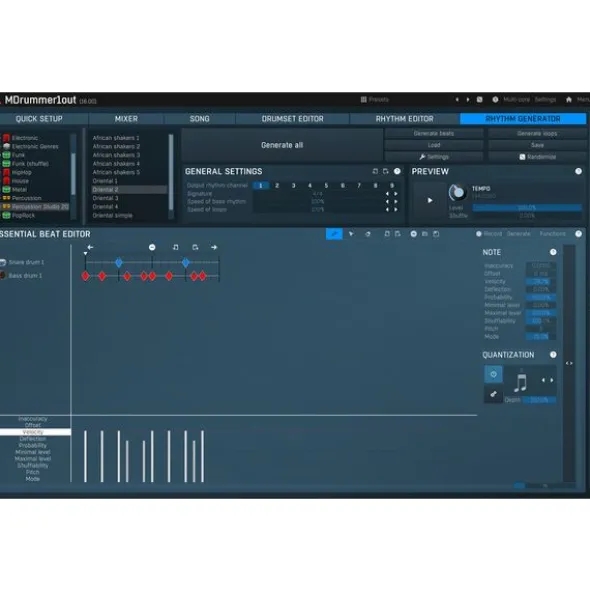
Task: Click the folder open icon in beat editor toolbar
Action: 425,234
